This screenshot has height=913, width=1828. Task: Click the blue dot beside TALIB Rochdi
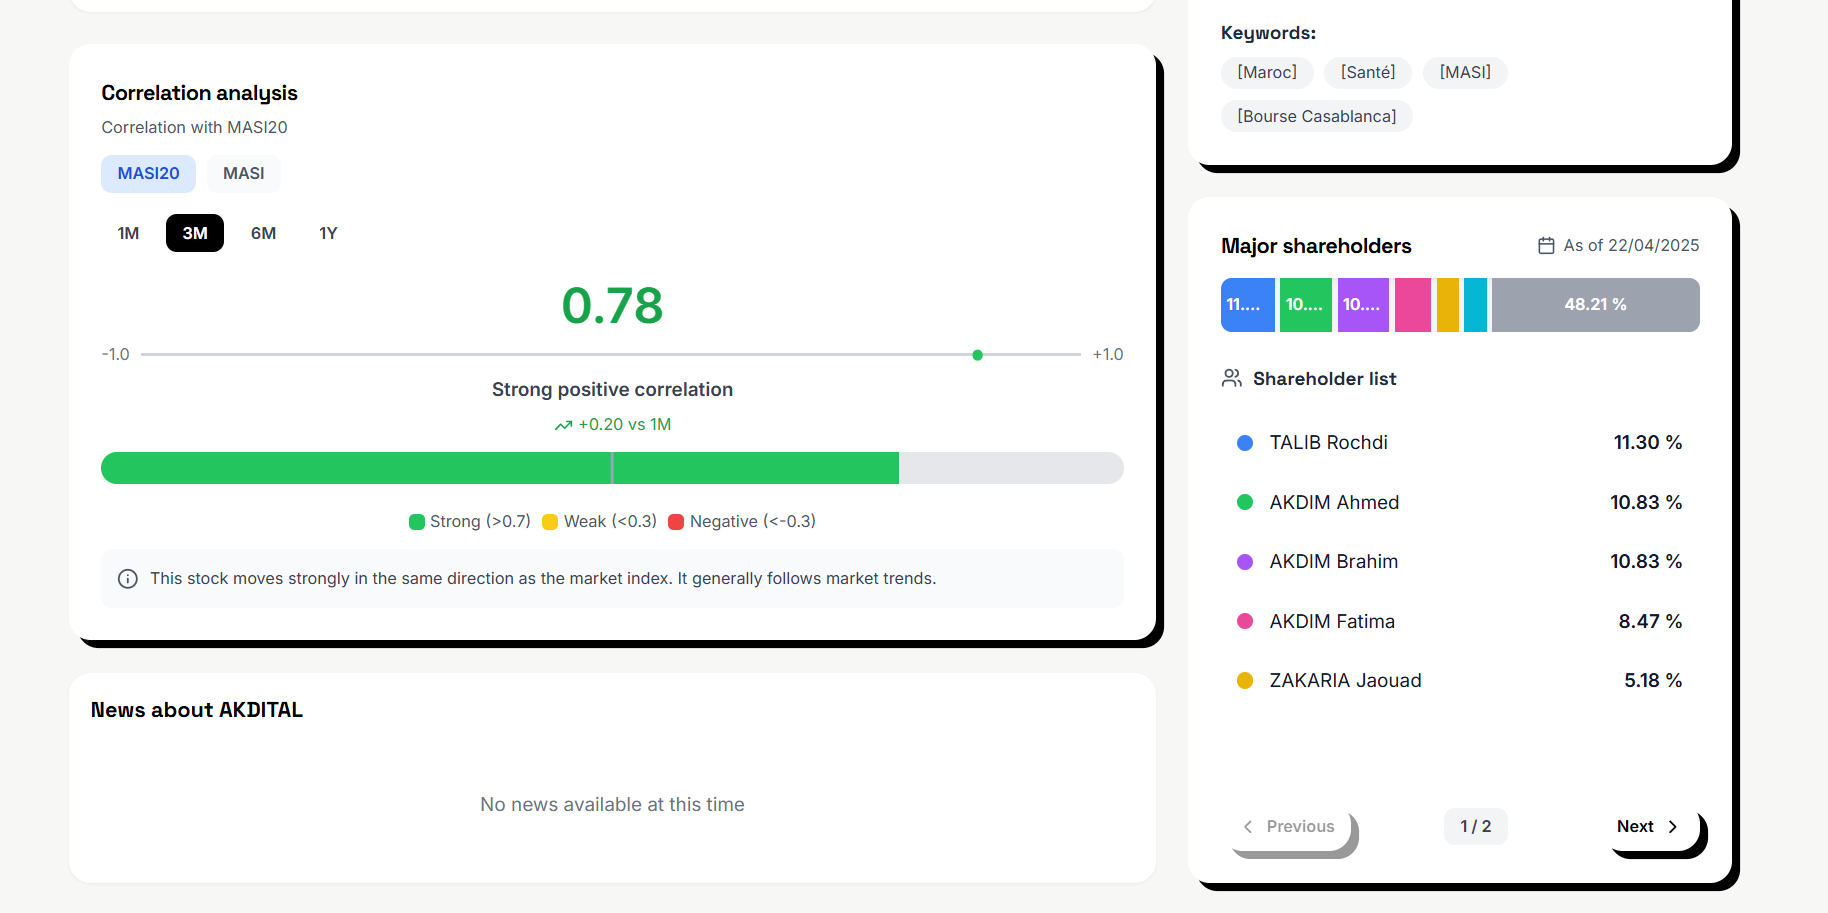coord(1245,443)
